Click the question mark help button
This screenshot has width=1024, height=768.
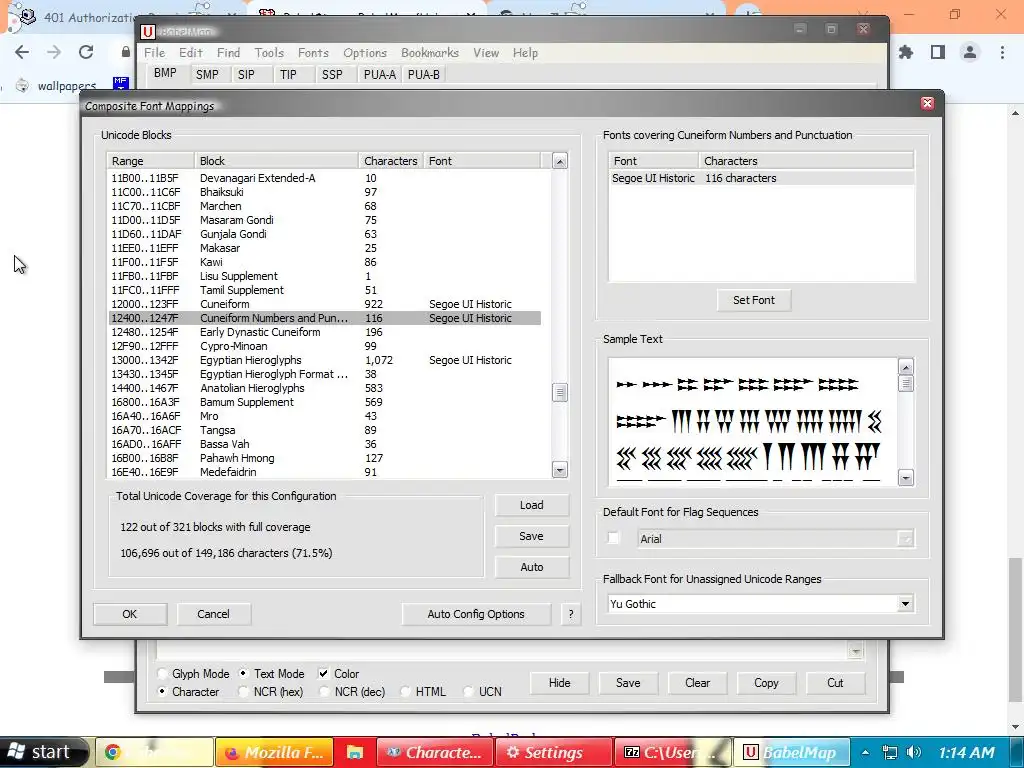[x=571, y=614]
